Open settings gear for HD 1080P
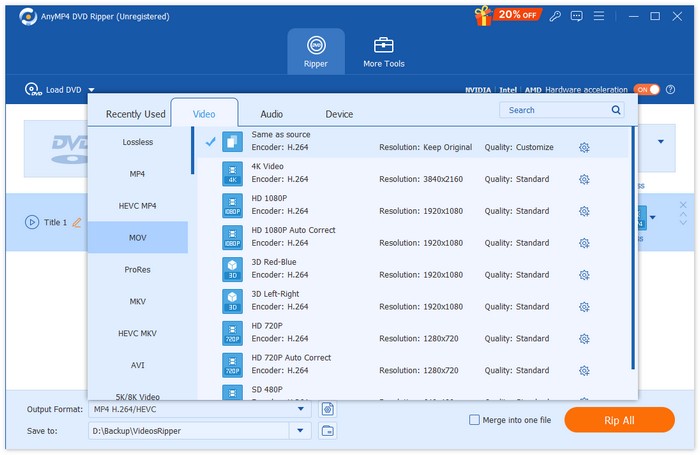The height and width of the screenshot is (455, 700). (x=584, y=212)
